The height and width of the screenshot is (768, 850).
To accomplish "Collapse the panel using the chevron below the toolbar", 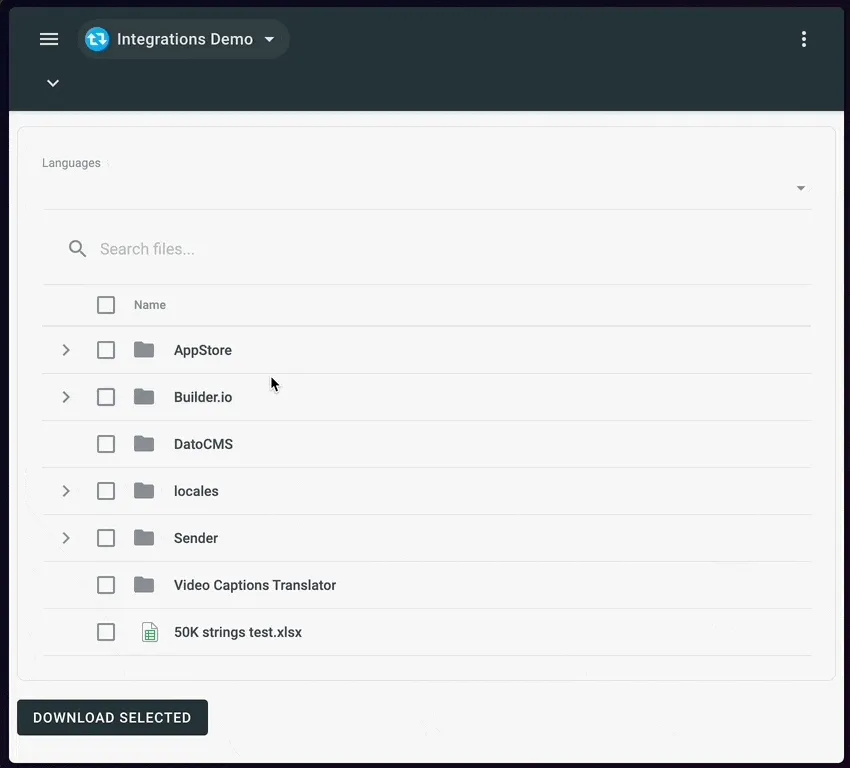I will [x=52, y=83].
